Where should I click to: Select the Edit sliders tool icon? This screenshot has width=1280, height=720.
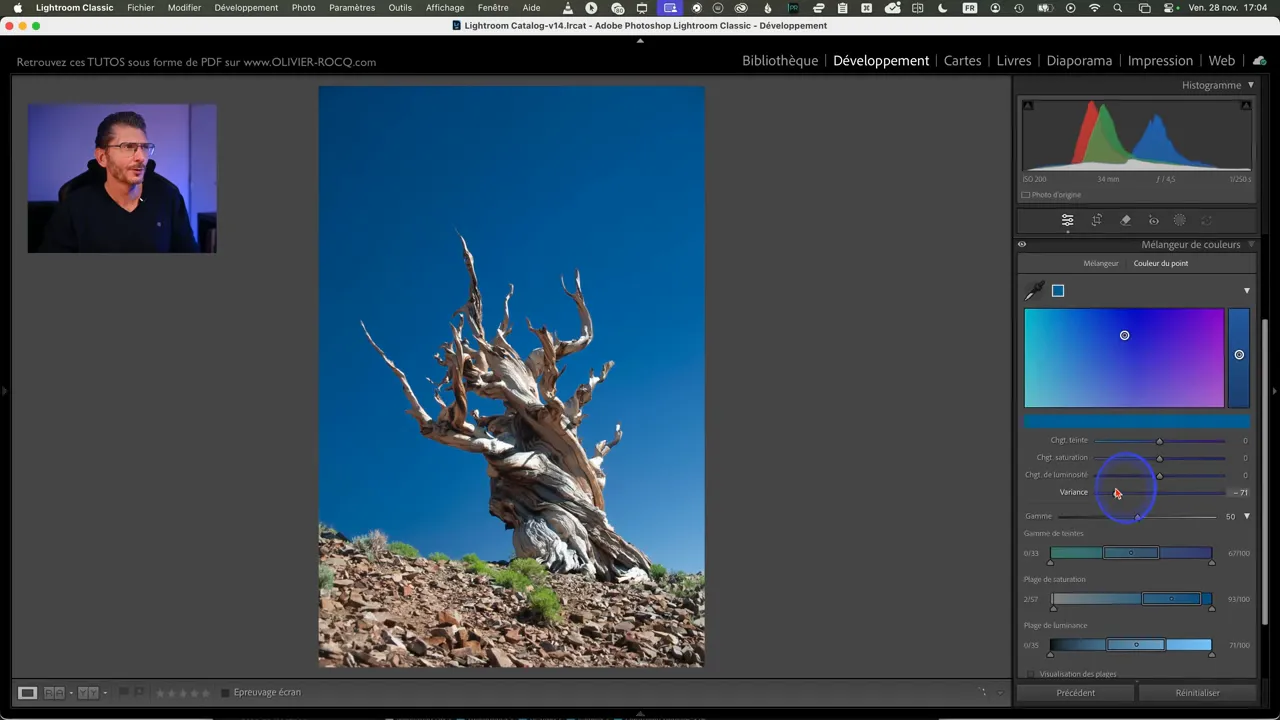pos(1067,220)
